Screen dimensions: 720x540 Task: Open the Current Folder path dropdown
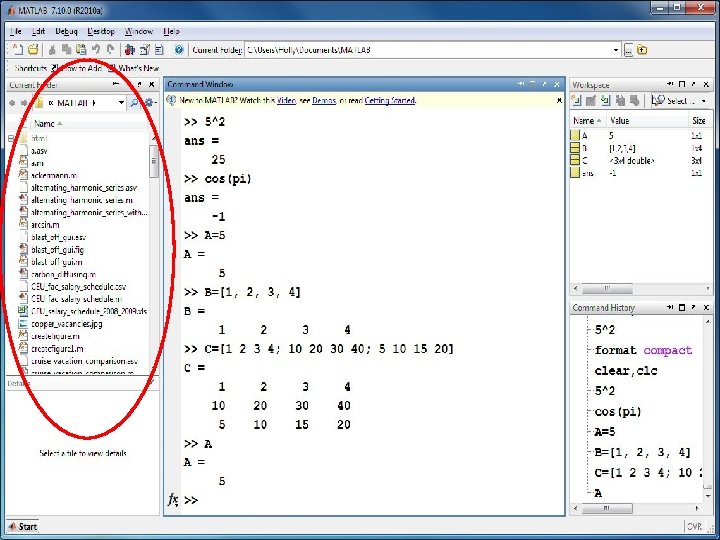tap(616, 50)
